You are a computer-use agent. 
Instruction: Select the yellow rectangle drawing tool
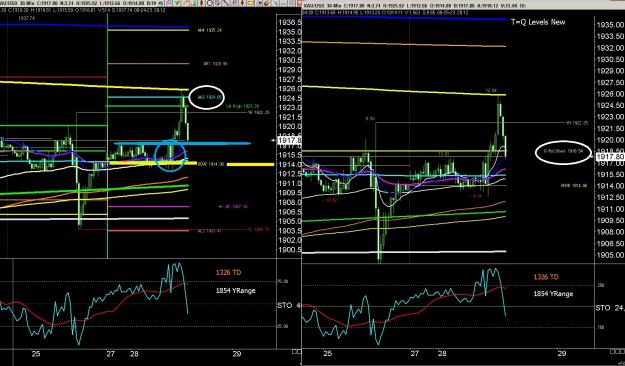[x=251, y=3]
